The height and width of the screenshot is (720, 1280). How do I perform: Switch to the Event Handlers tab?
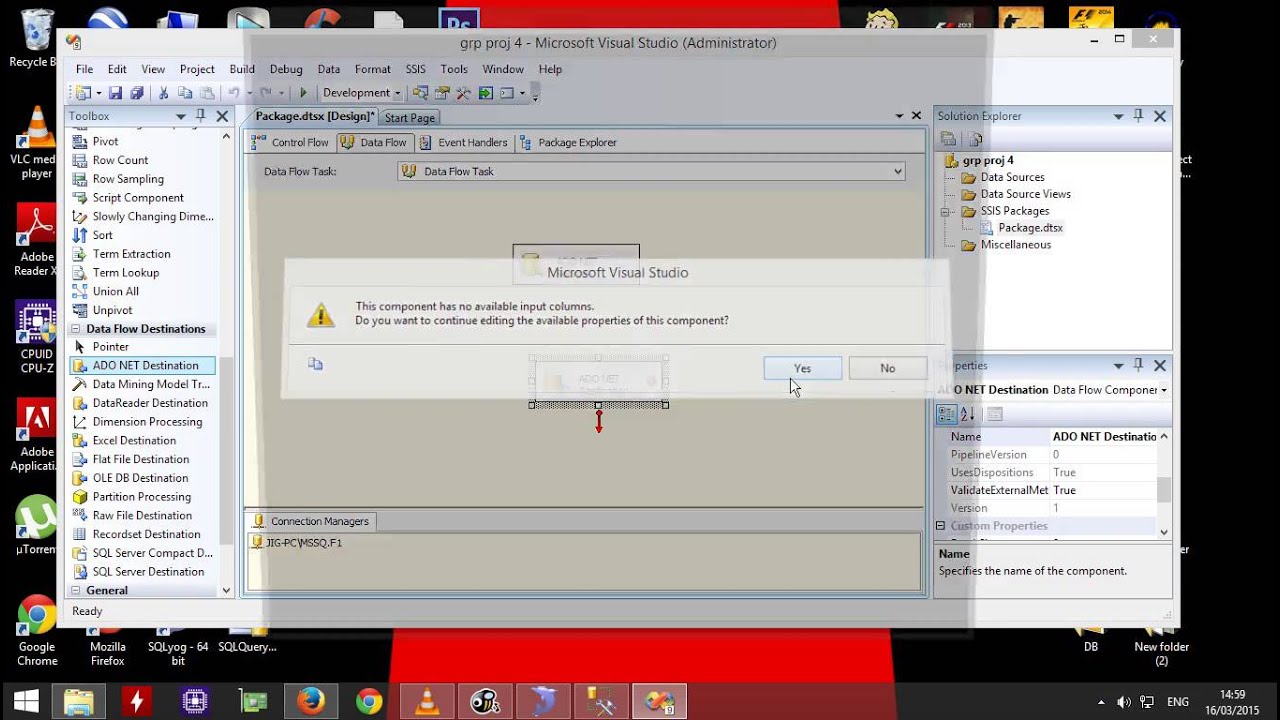[x=463, y=142]
